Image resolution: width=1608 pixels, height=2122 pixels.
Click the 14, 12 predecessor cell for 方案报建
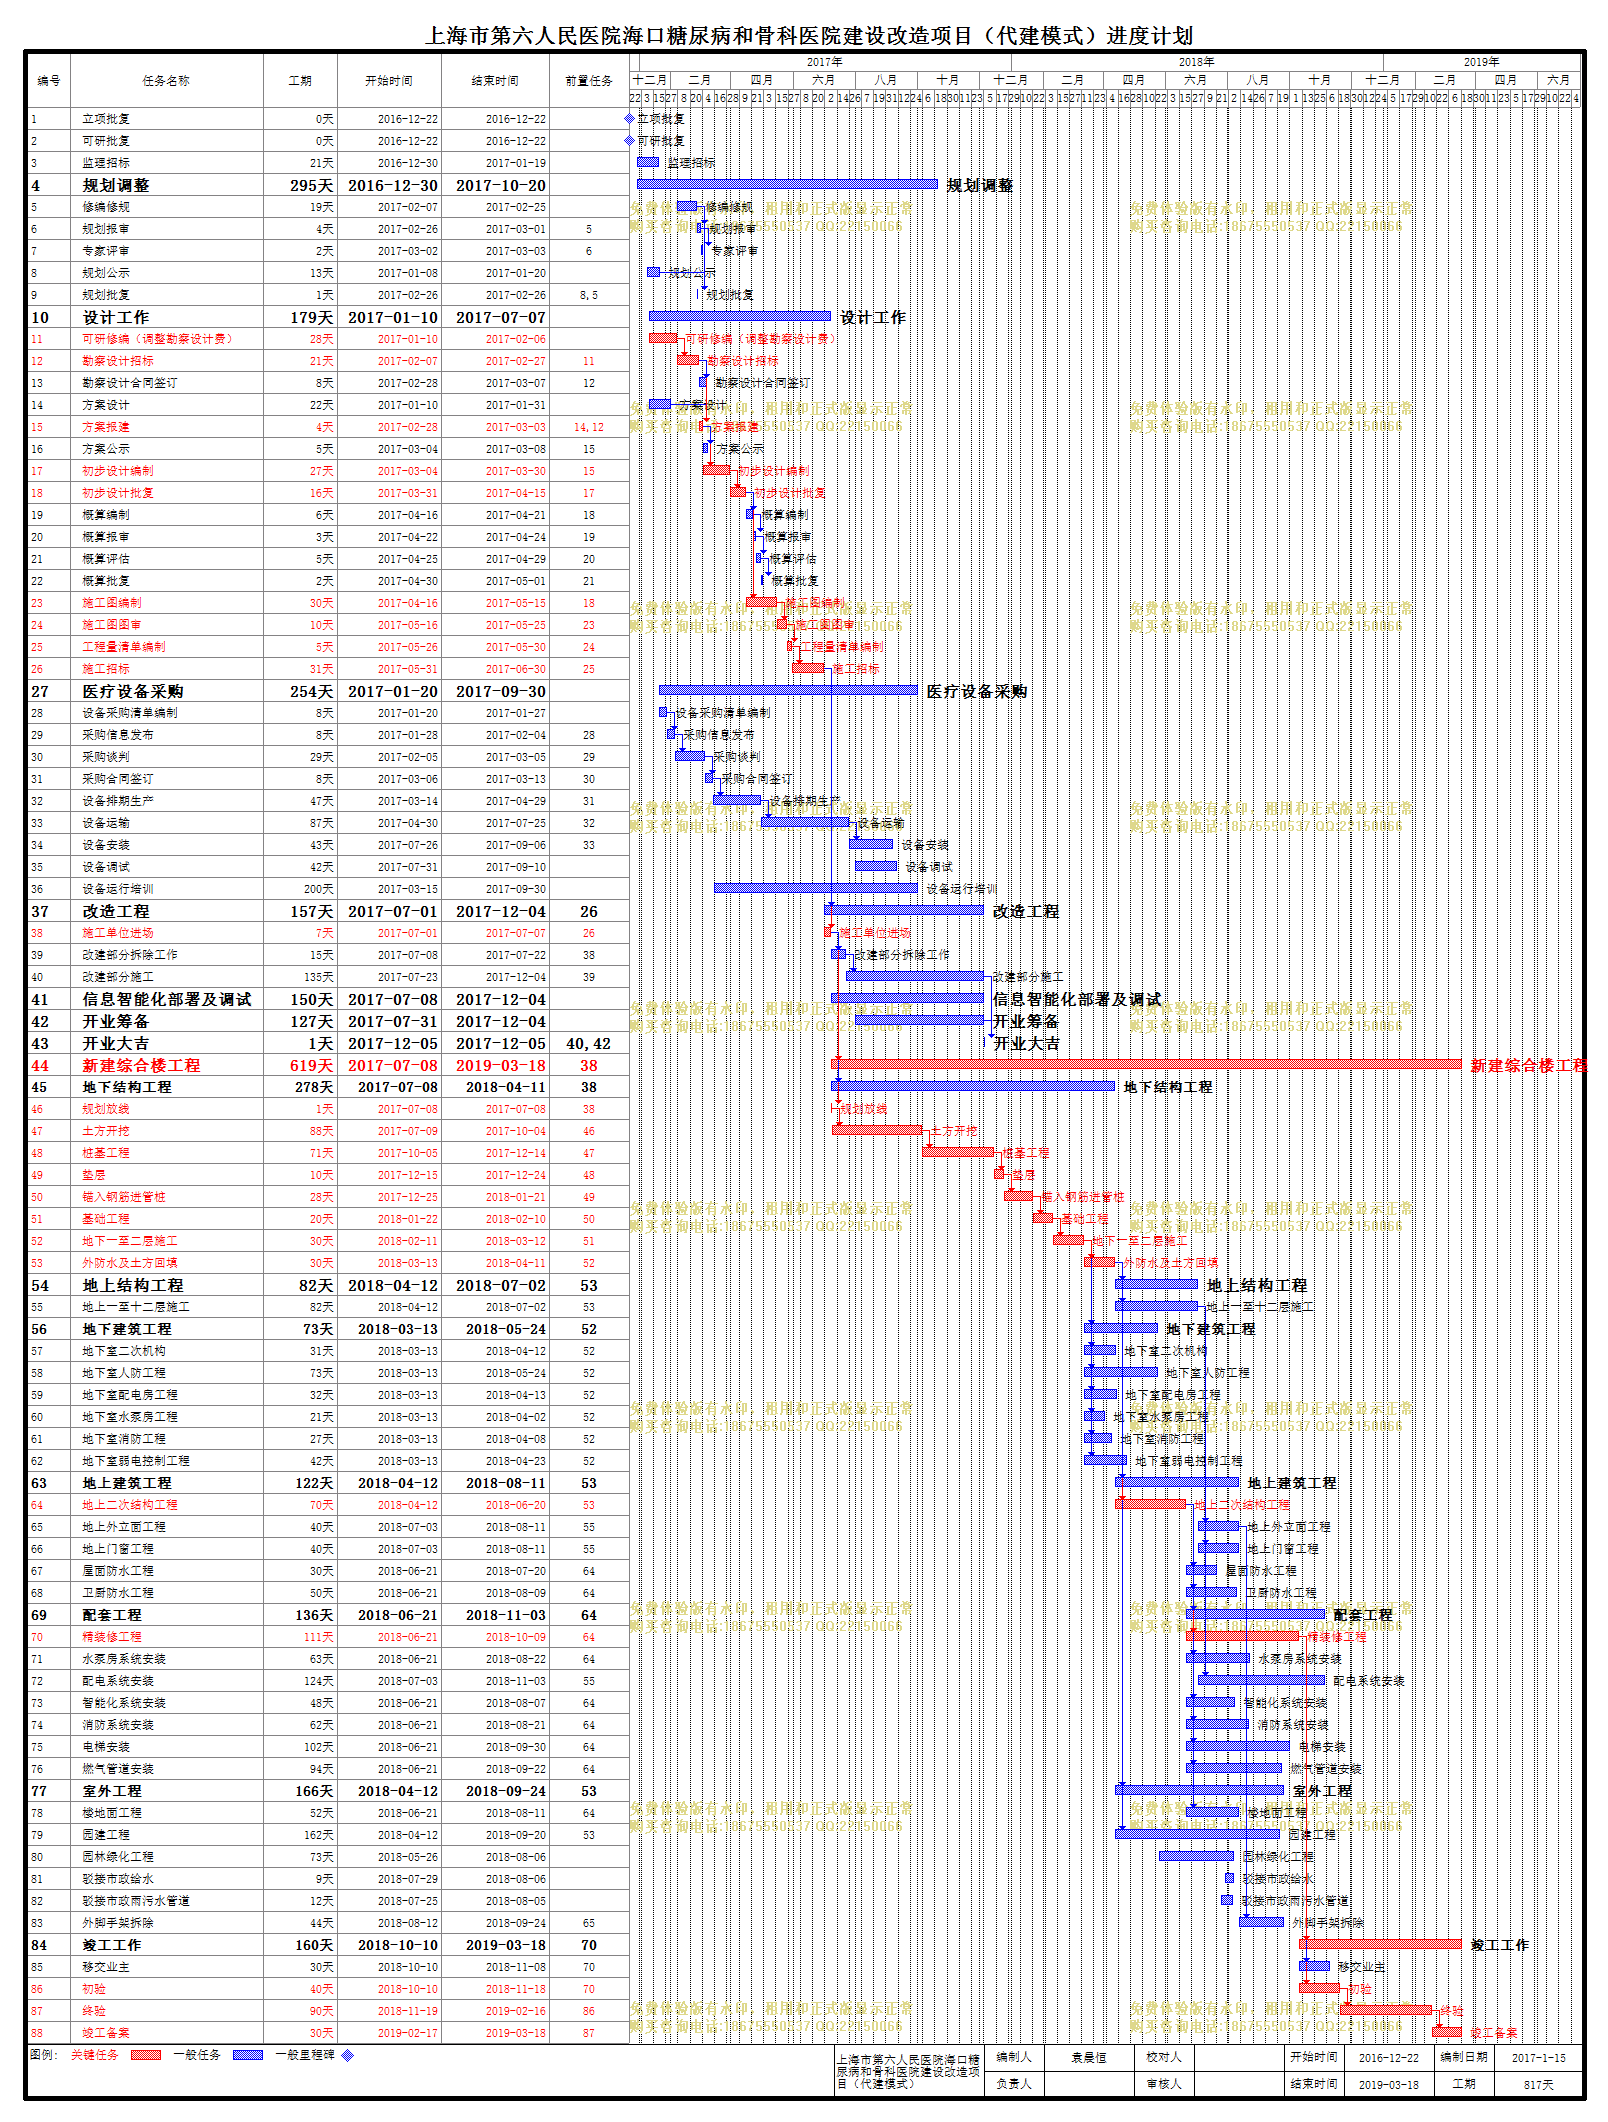tap(588, 427)
